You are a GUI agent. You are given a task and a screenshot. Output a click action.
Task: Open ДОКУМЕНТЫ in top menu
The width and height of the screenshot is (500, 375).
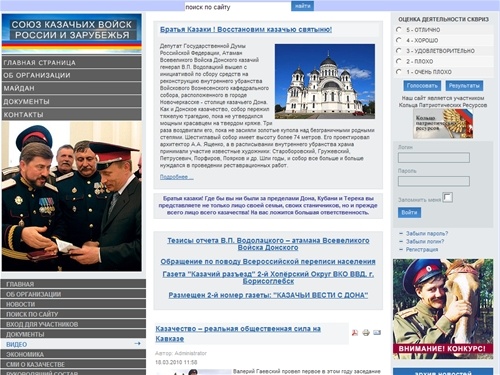coord(72,101)
